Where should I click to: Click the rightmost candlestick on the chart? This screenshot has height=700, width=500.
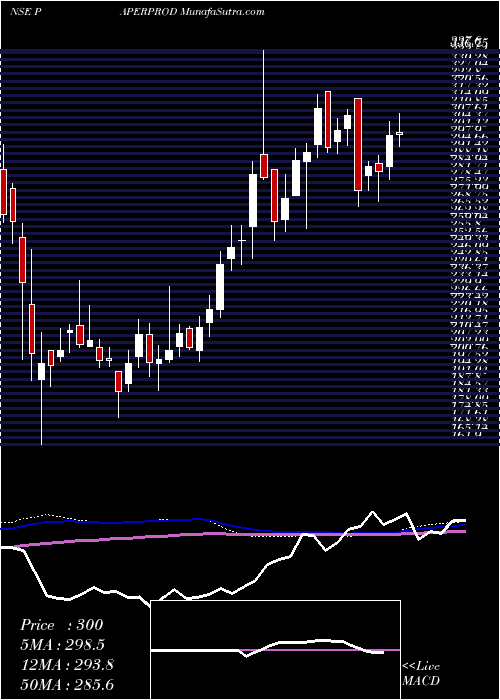pyautogui.click(x=400, y=133)
